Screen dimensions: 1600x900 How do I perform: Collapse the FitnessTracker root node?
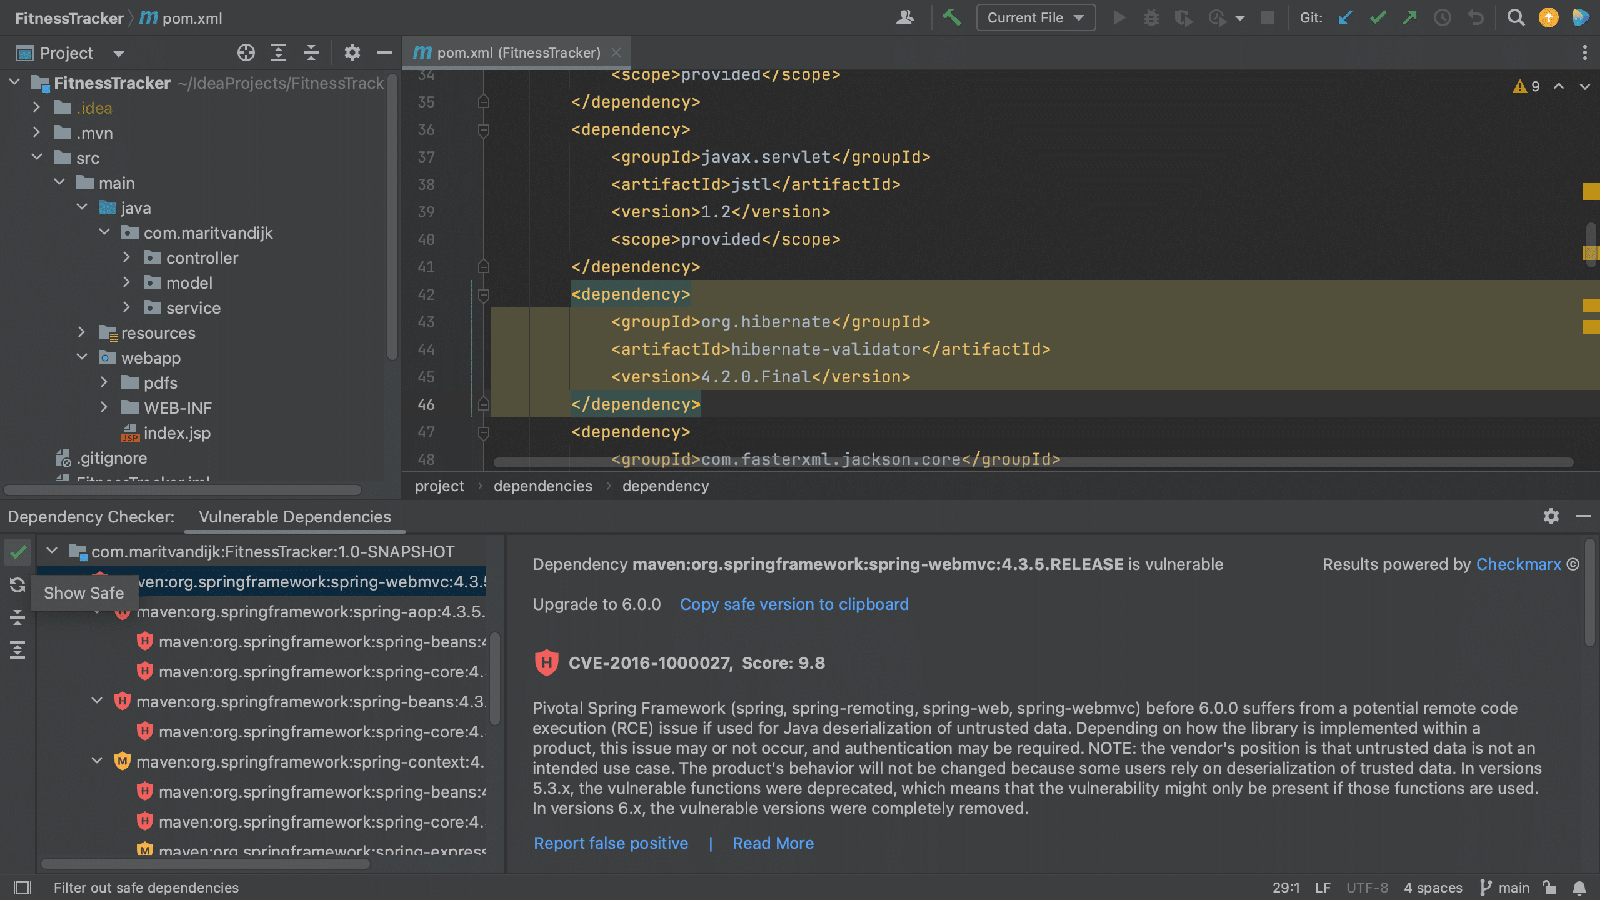tap(15, 82)
